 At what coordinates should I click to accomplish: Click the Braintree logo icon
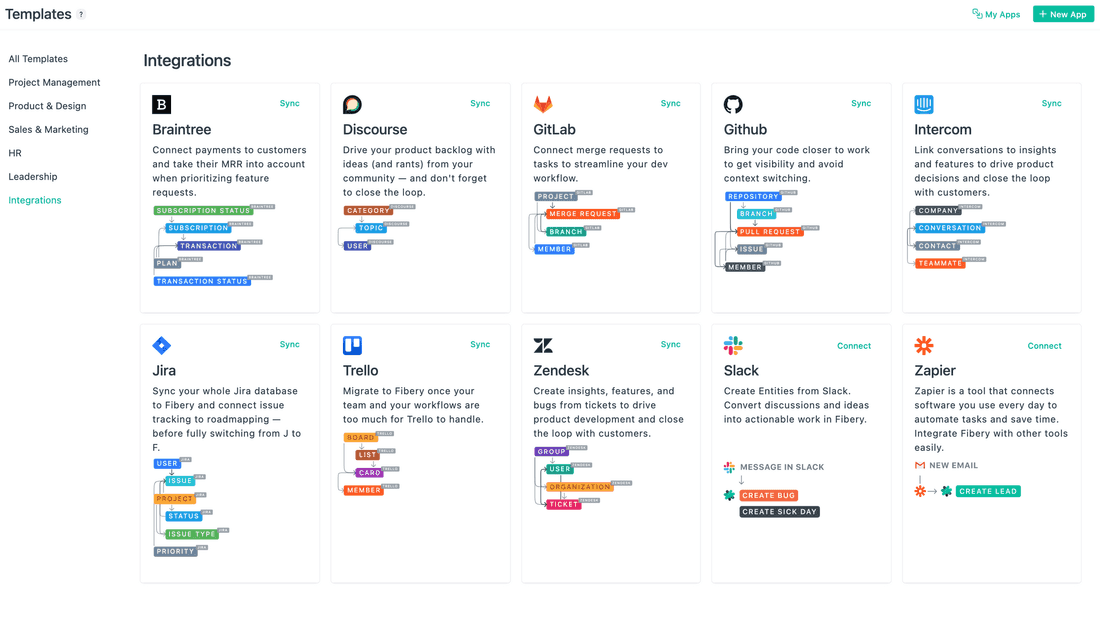pyautogui.click(x=161, y=104)
